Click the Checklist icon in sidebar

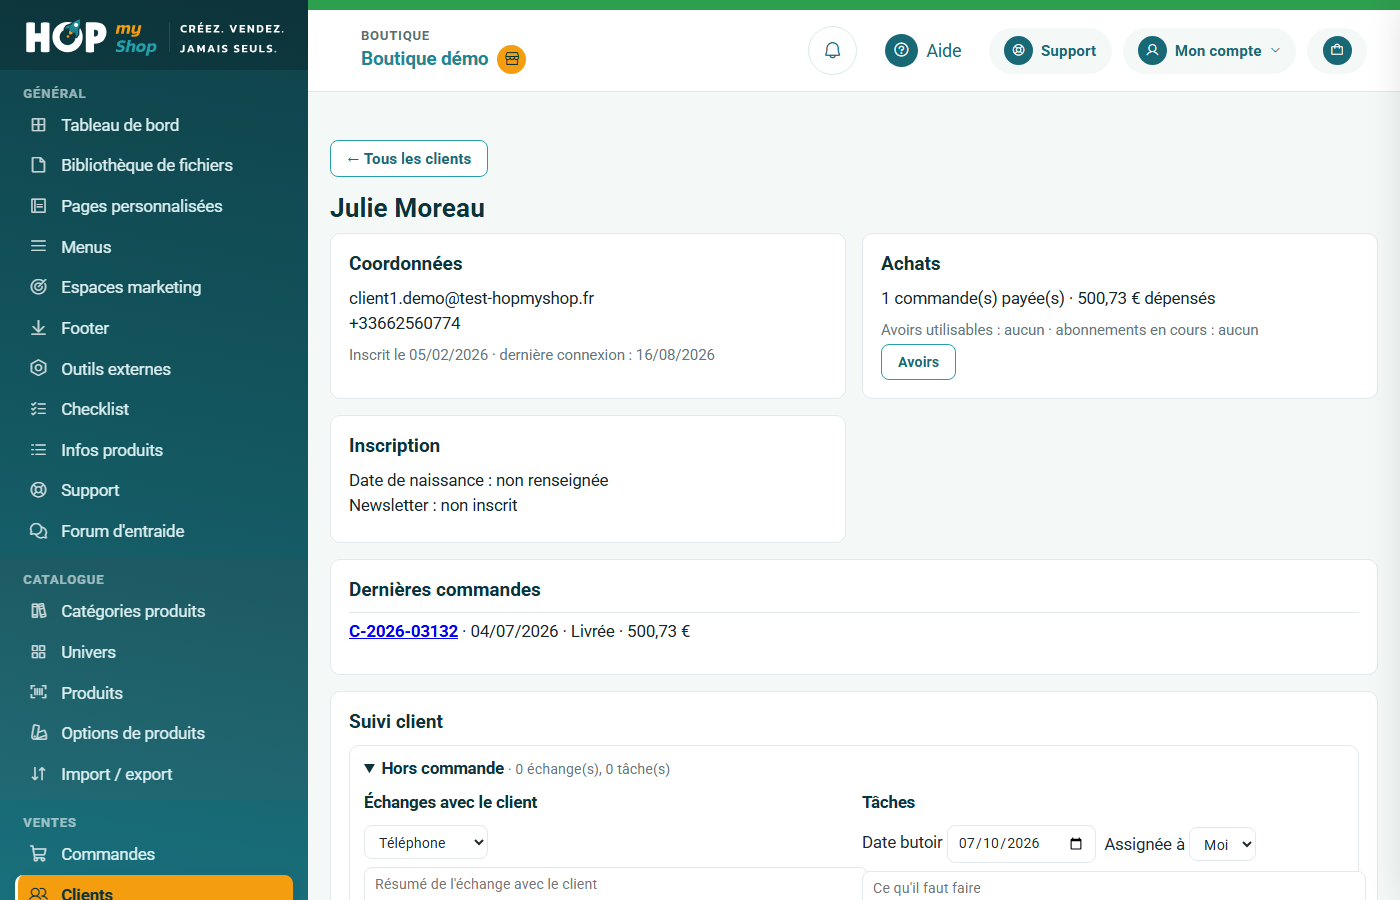(39, 409)
